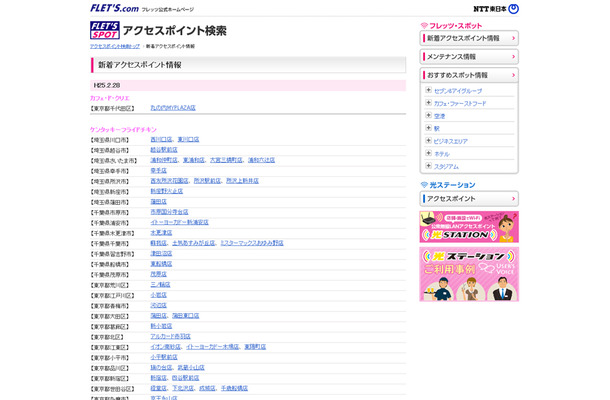Select the カフェ・ド・クリエ heading text
This screenshot has height=400, width=610.
click(110, 98)
